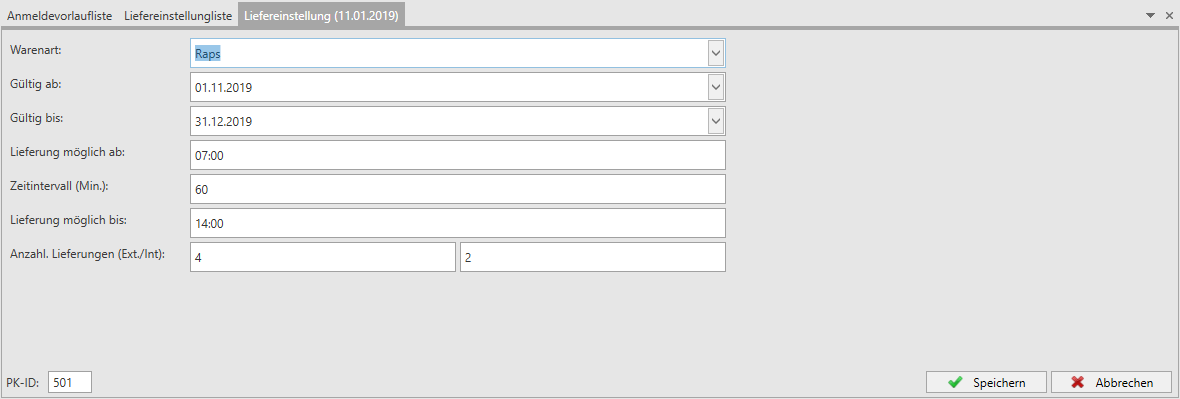1180x399 pixels.
Task: Click the Warenart field showing Raps
Action: pyautogui.click(x=449, y=53)
